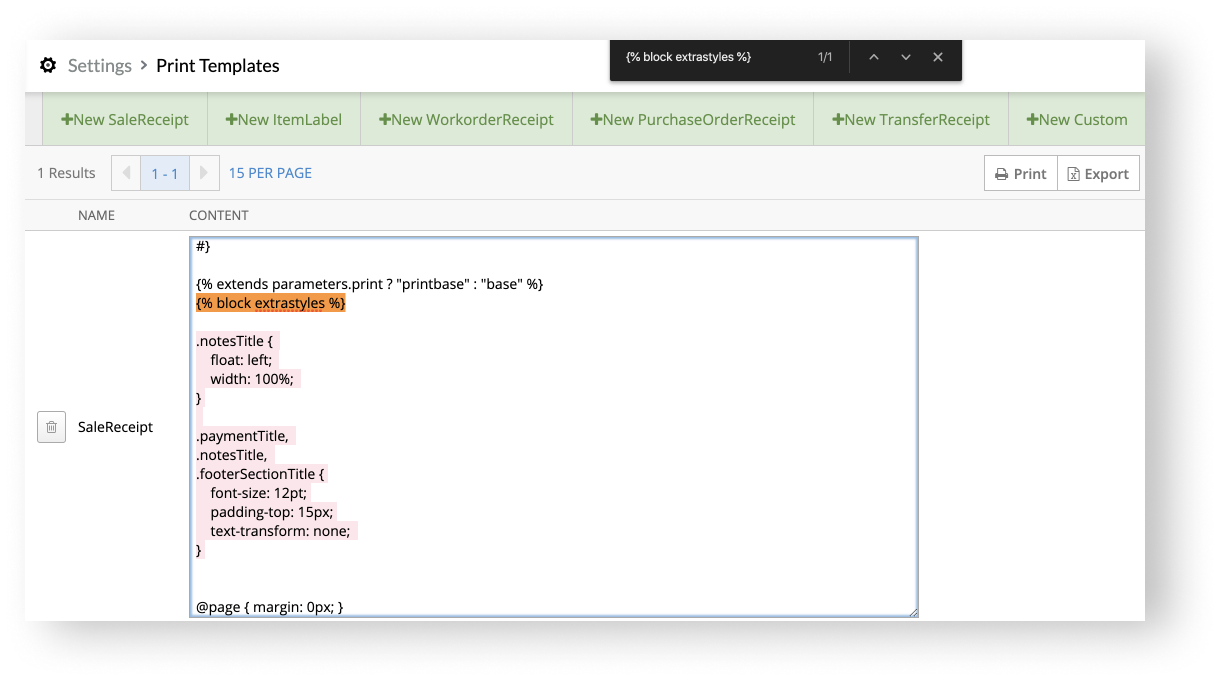Create a New WorkorderReceipt template

[466, 119]
